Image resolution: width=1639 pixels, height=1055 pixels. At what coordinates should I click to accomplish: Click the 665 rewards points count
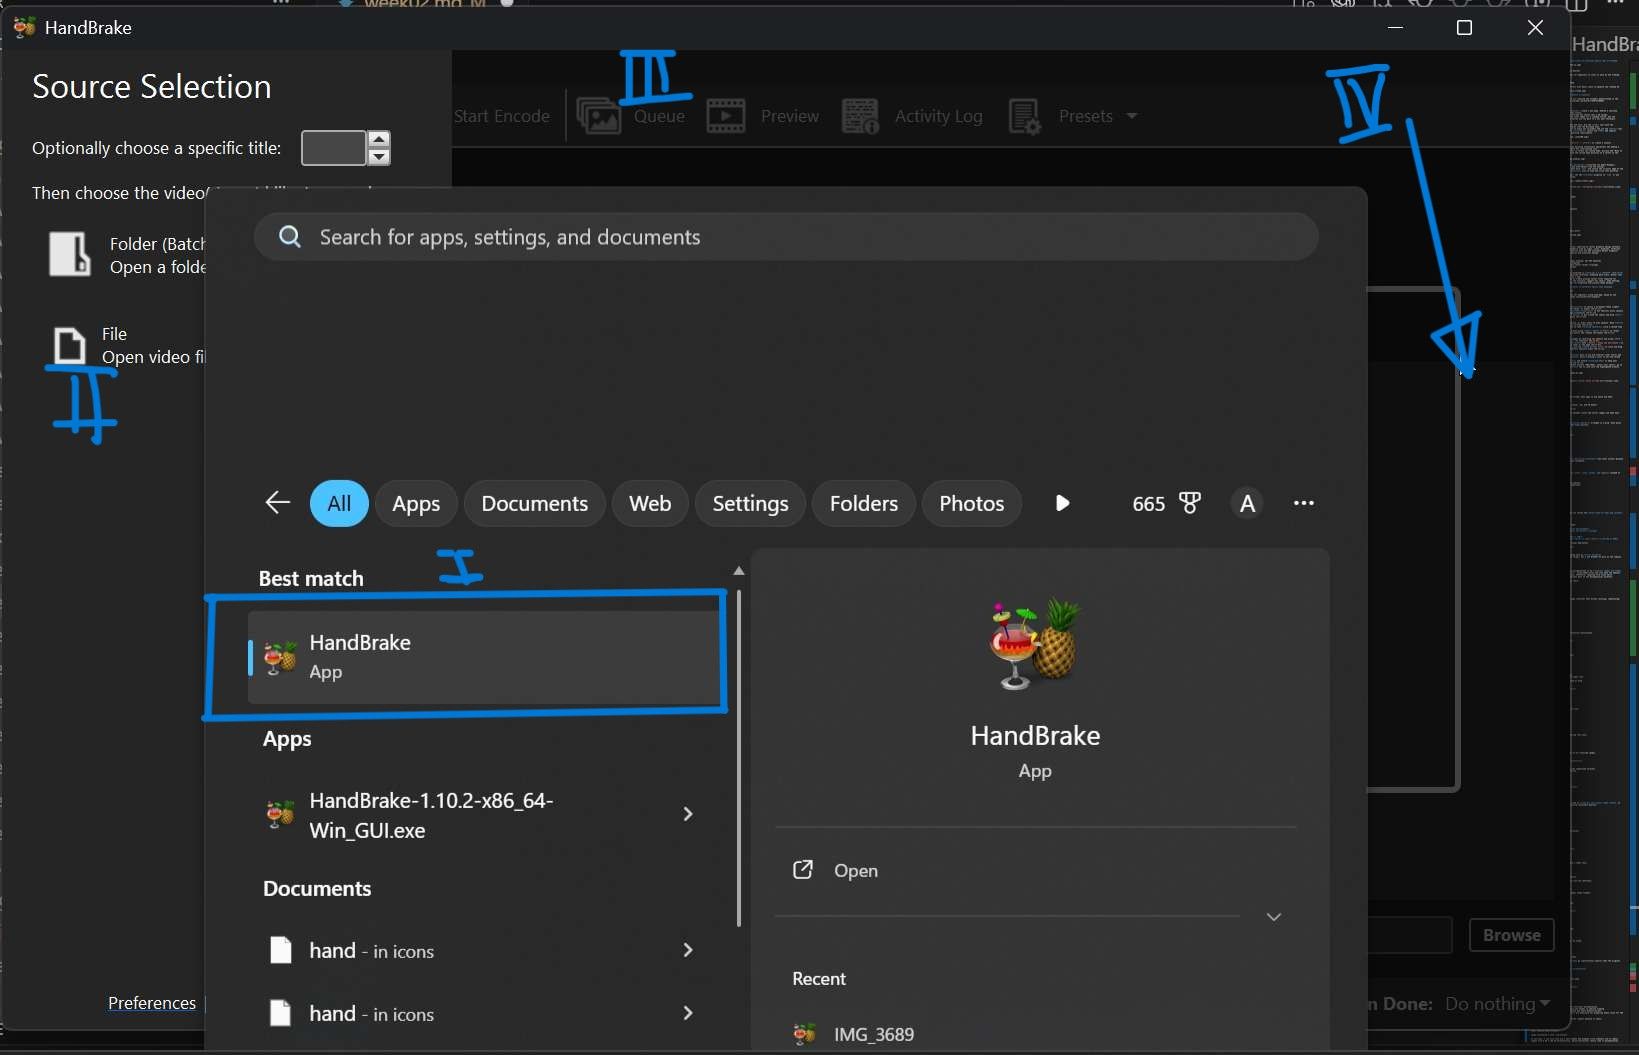(x=1149, y=504)
